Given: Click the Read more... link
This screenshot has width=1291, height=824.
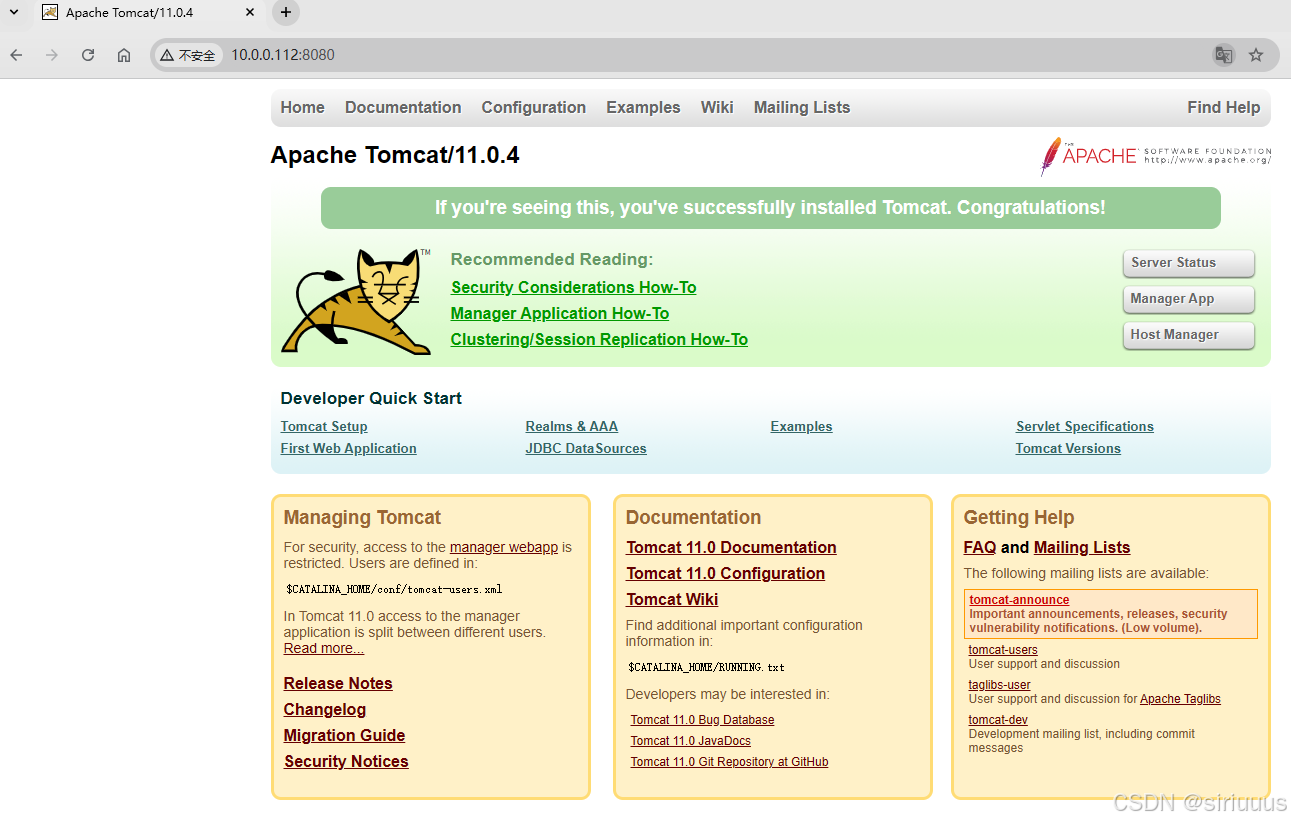Looking at the screenshot, I should point(324,648).
